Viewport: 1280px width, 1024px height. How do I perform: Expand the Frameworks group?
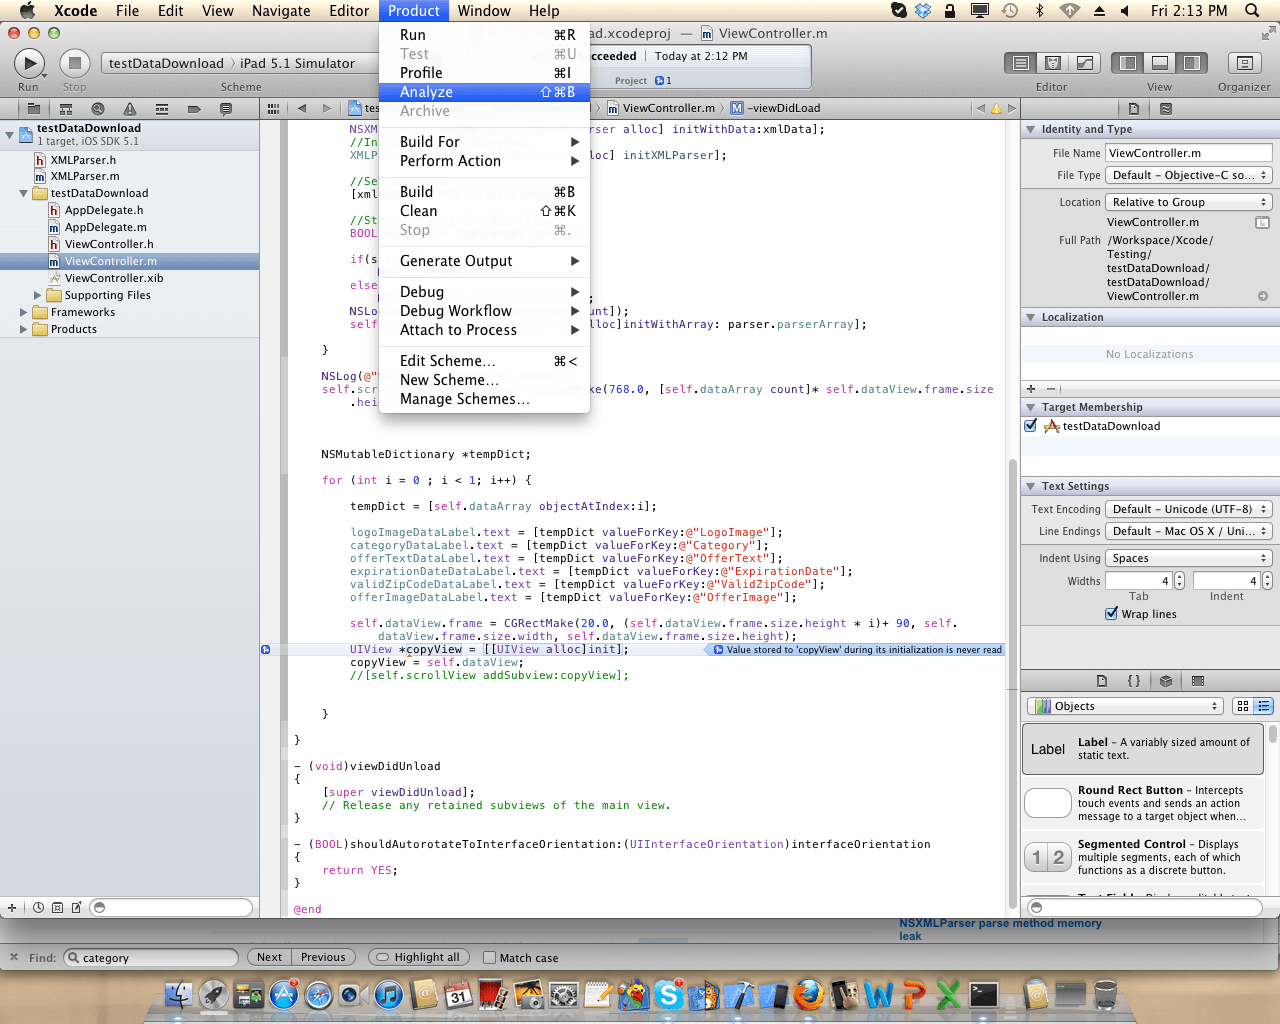24,312
